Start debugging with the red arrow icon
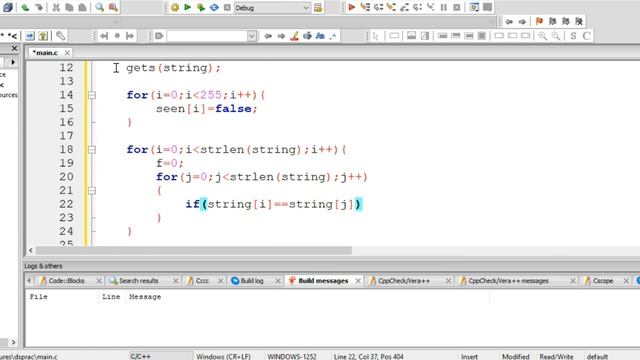640x360 pixels. (351, 7)
